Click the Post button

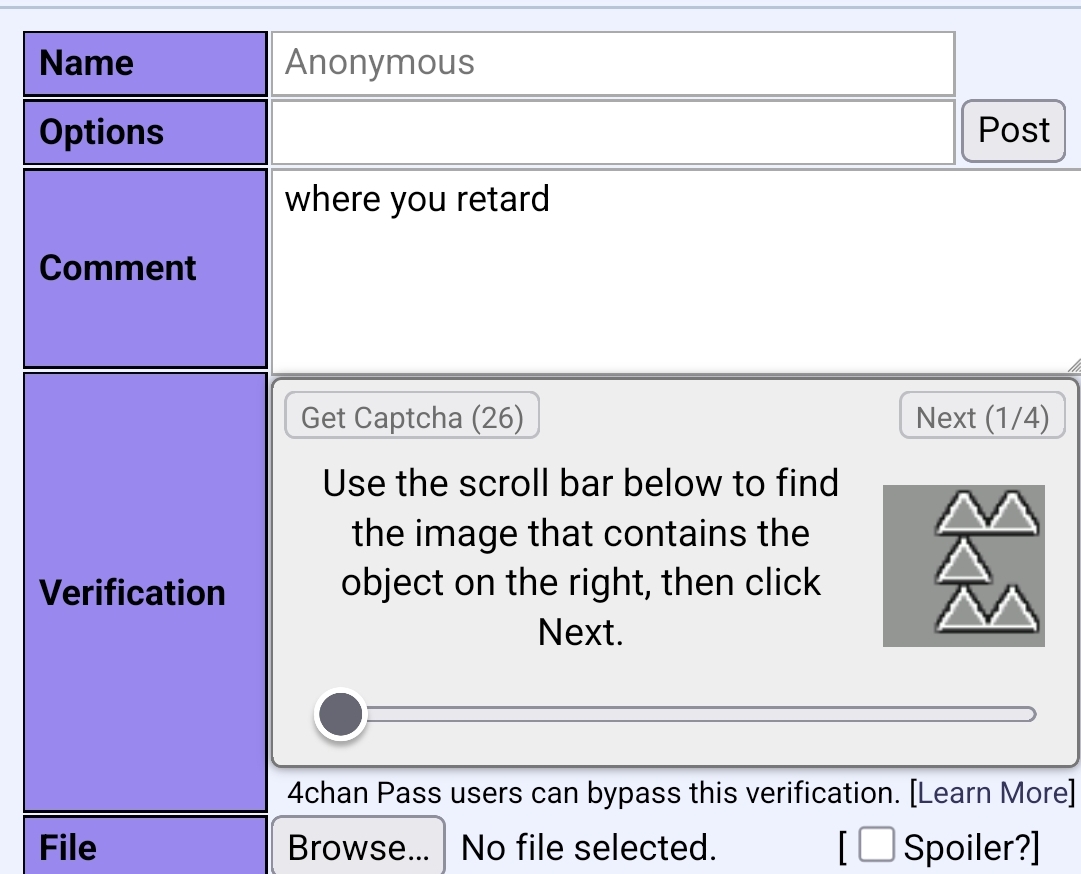click(1013, 131)
